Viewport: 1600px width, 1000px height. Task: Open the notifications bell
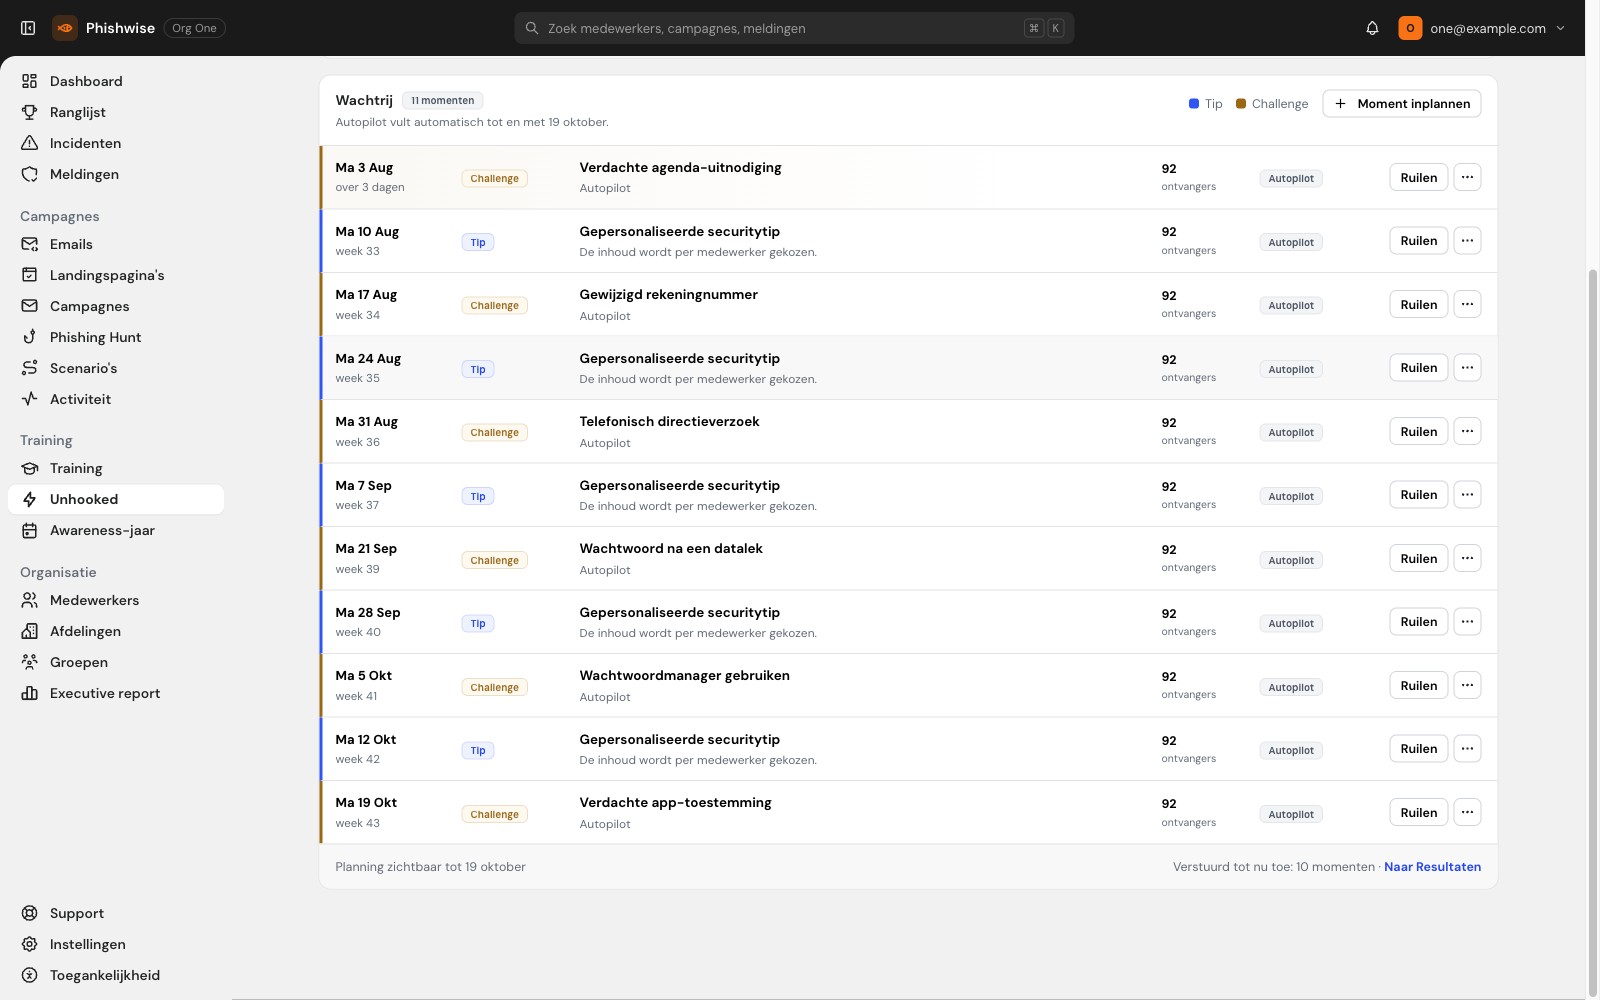point(1372,28)
